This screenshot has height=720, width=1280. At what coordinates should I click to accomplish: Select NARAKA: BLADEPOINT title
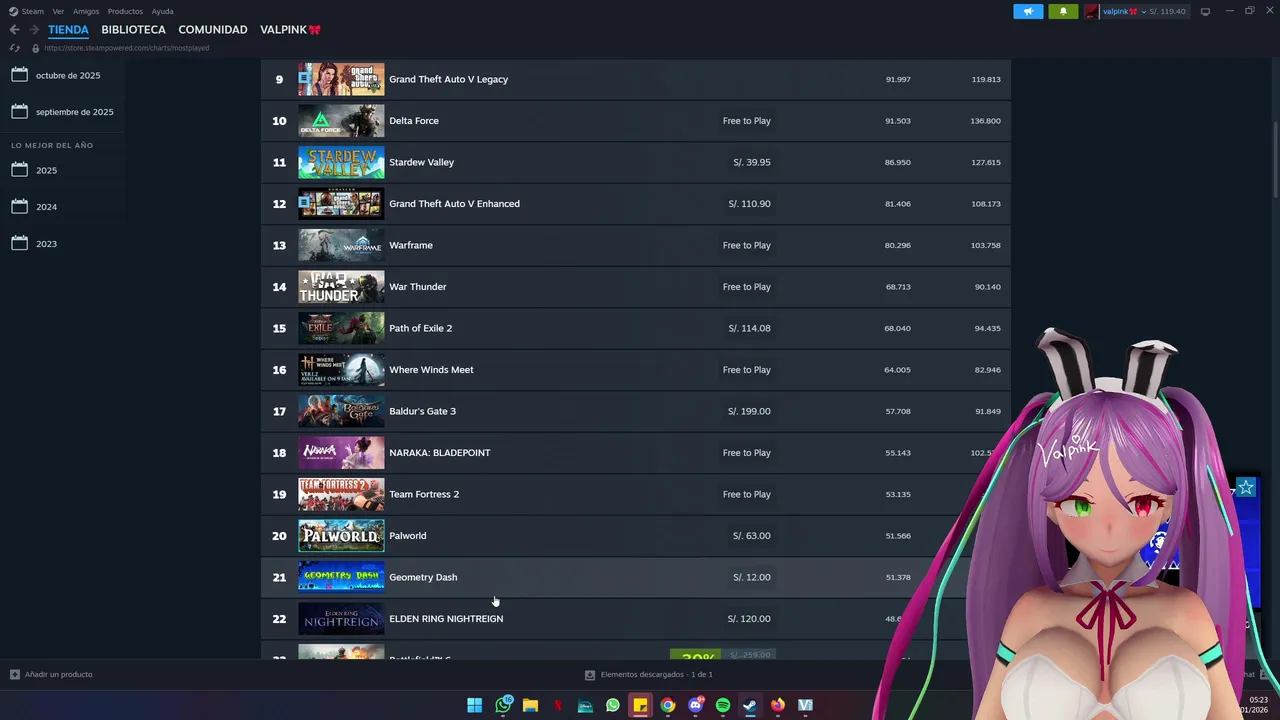point(439,453)
